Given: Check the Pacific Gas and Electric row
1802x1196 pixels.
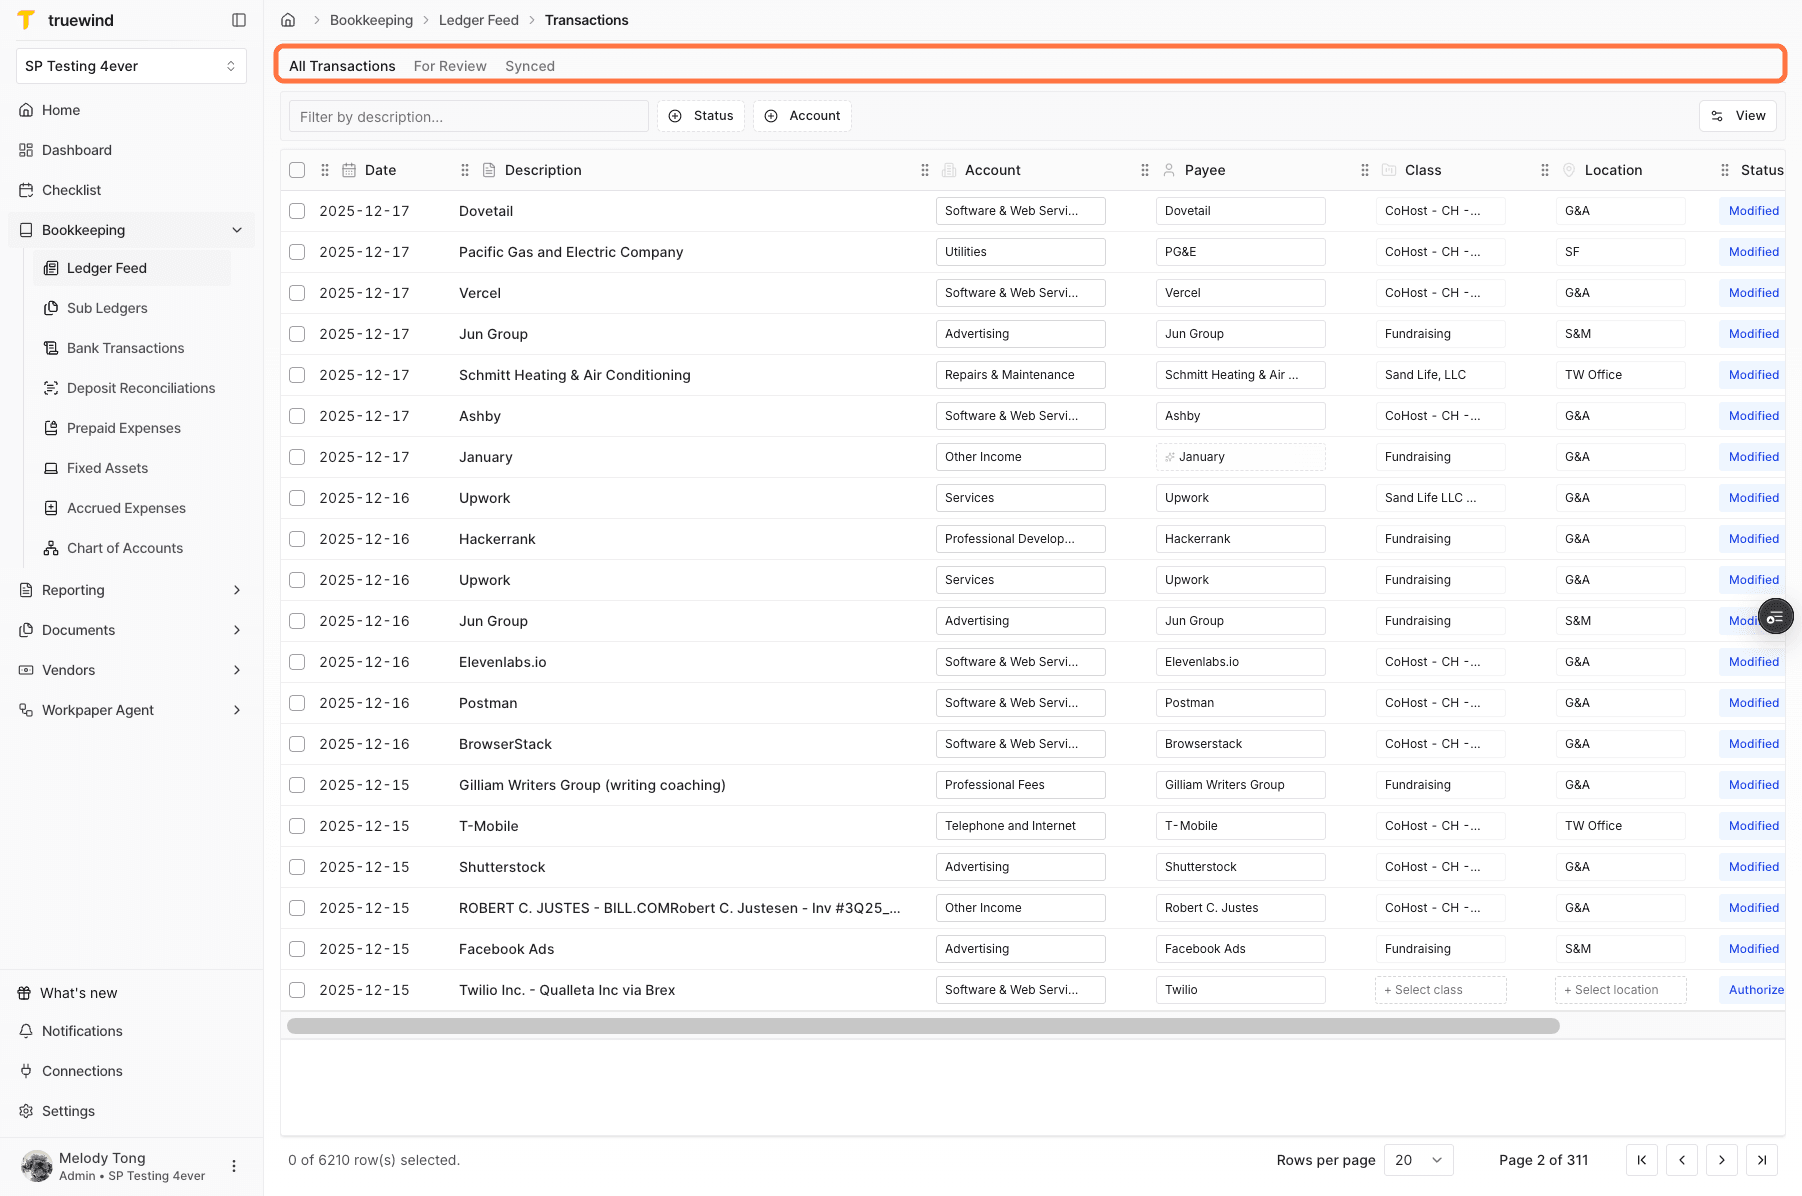Looking at the screenshot, I should point(297,252).
